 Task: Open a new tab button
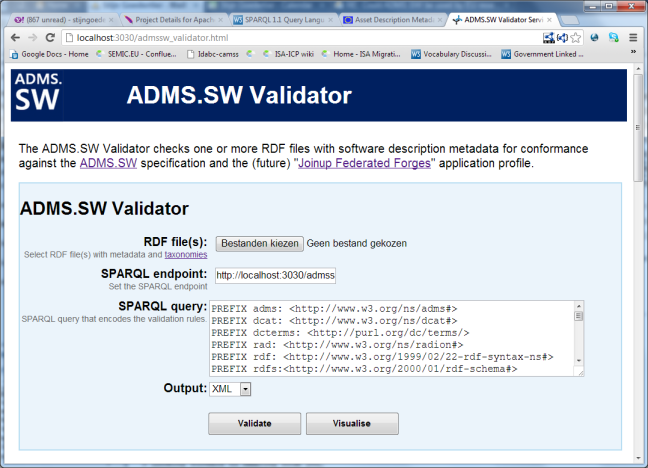point(569,20)
